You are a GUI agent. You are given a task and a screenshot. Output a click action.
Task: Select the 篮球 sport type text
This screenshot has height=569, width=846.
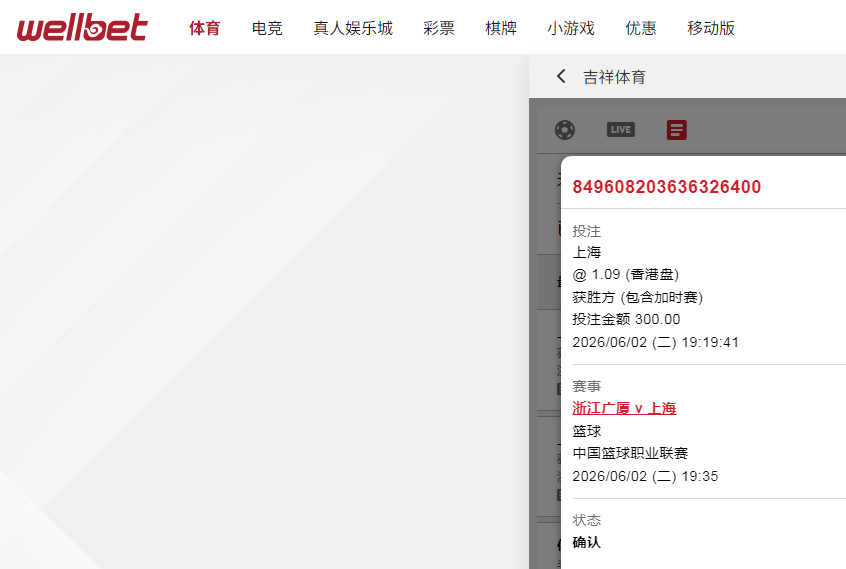pos(586,431)
